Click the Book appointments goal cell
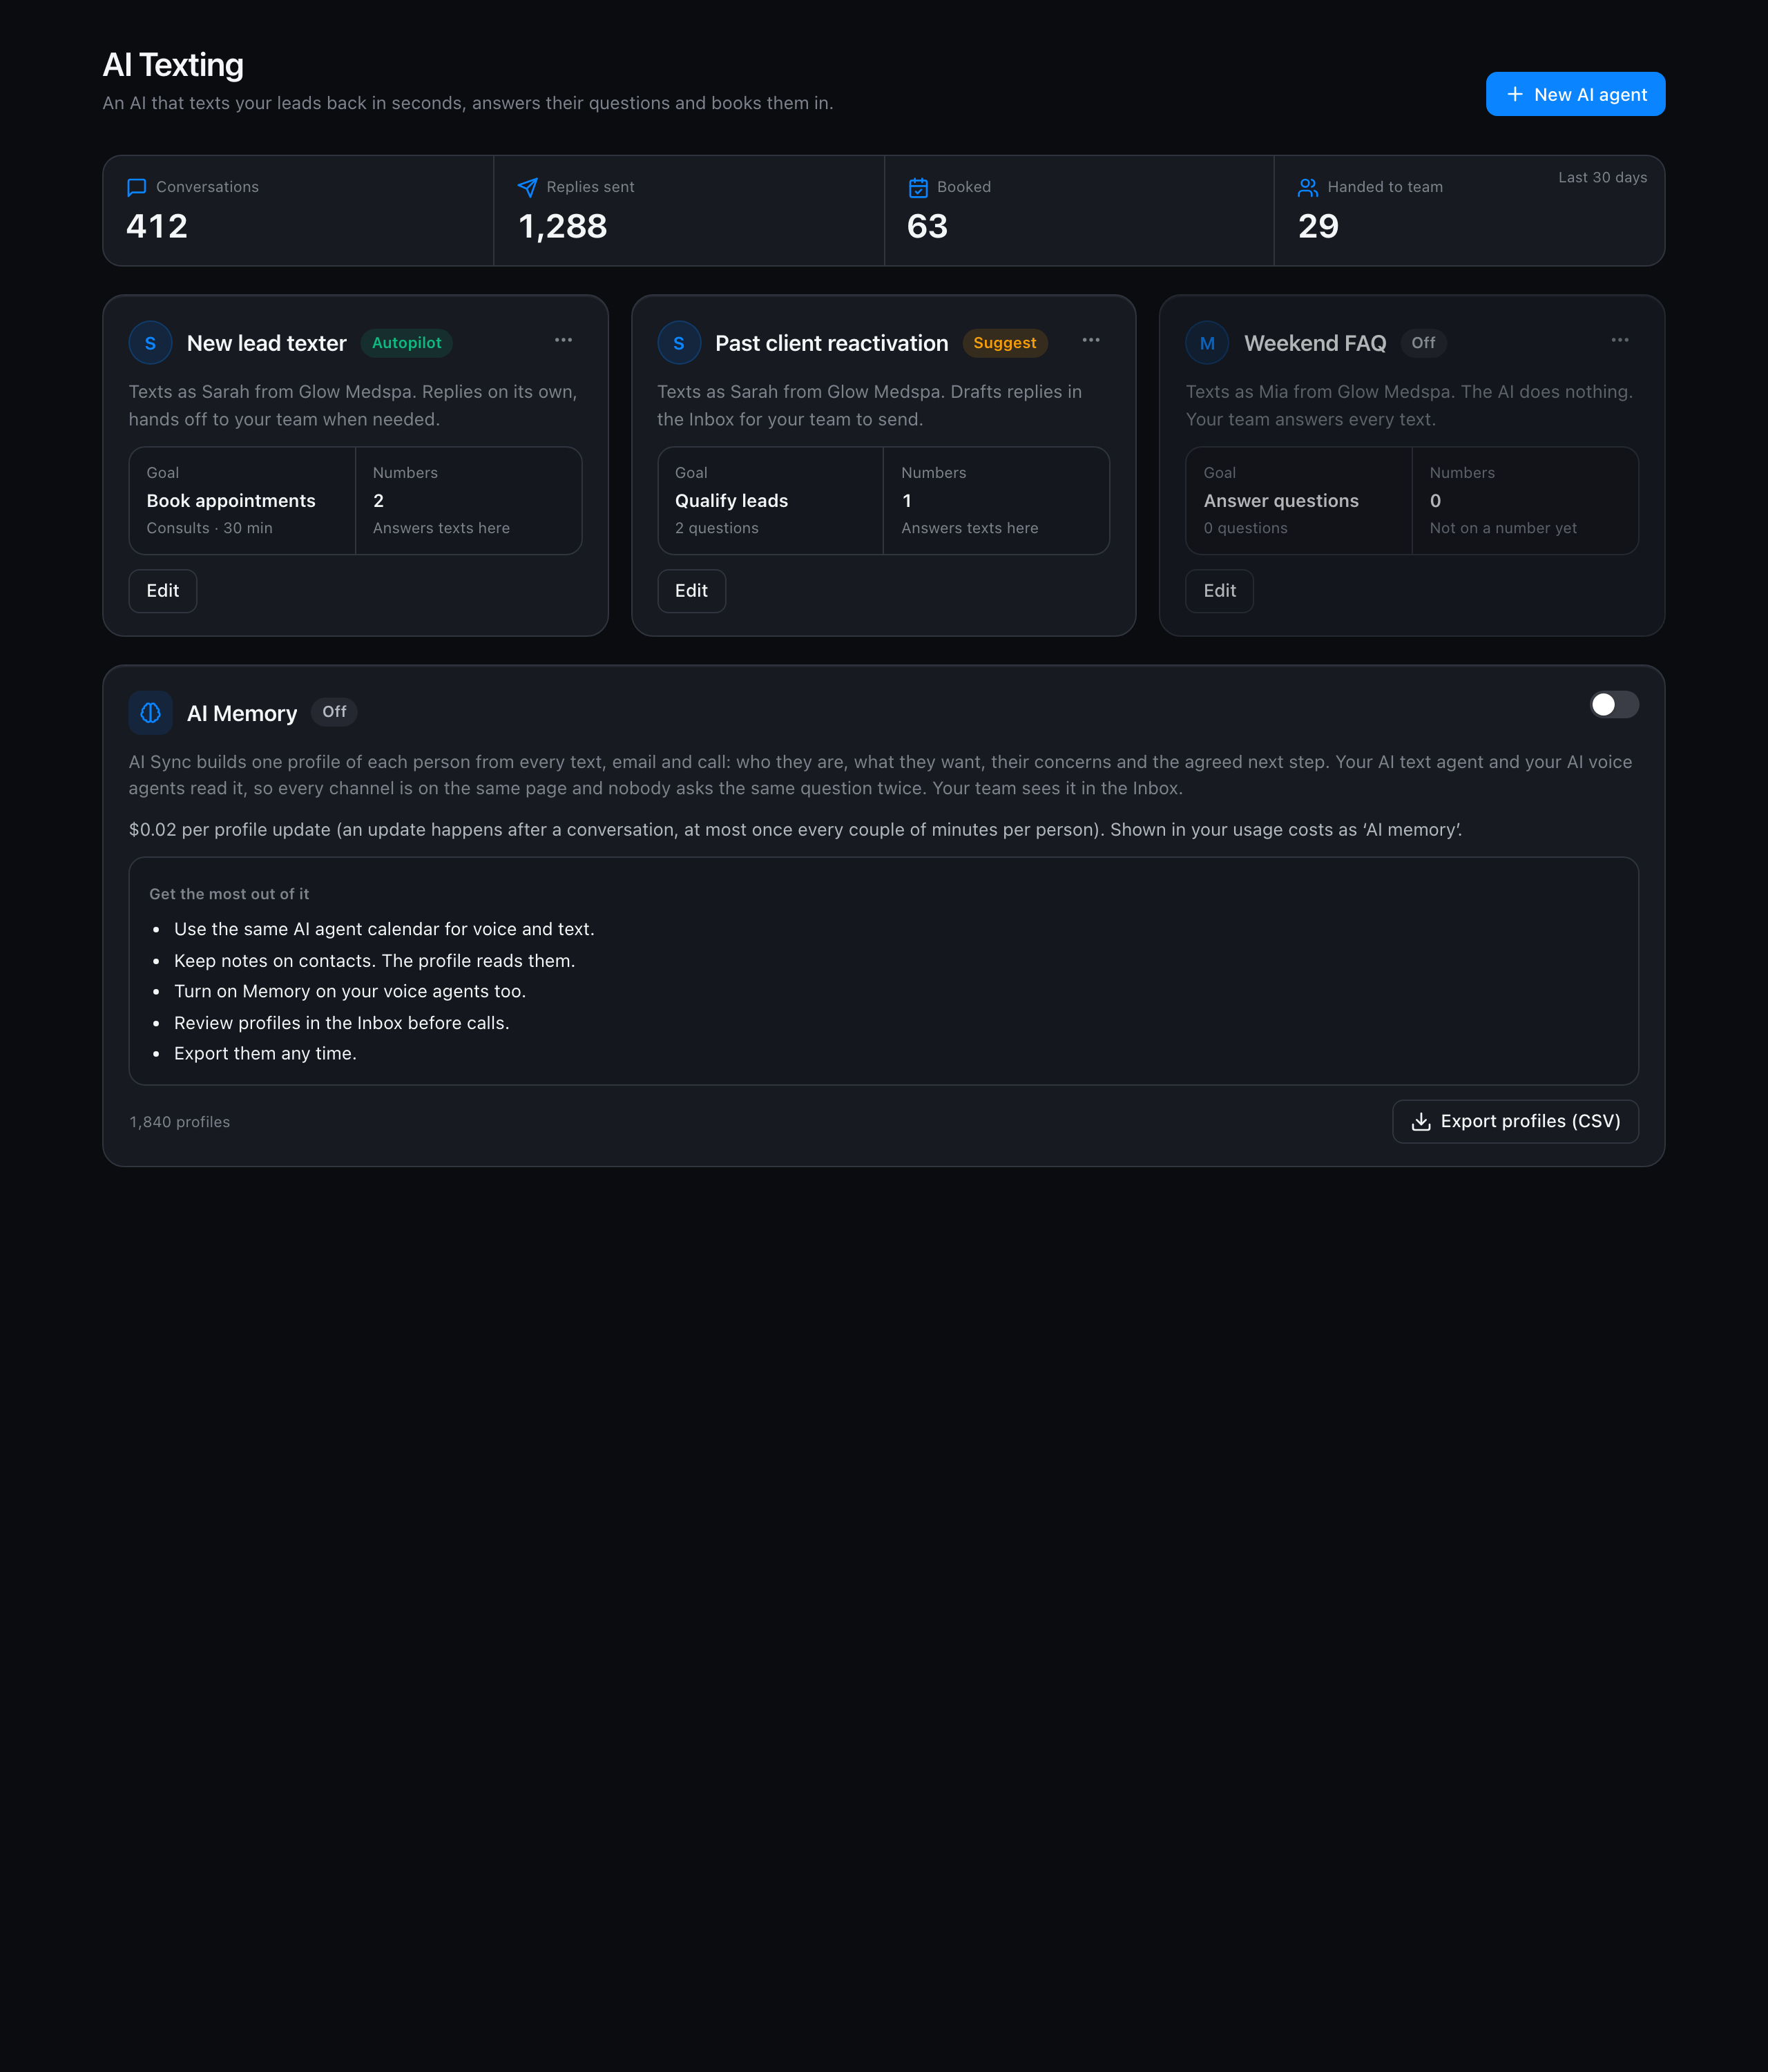Image resolution: width=1768 pixels, height=2072 pixels. (242, 500)
